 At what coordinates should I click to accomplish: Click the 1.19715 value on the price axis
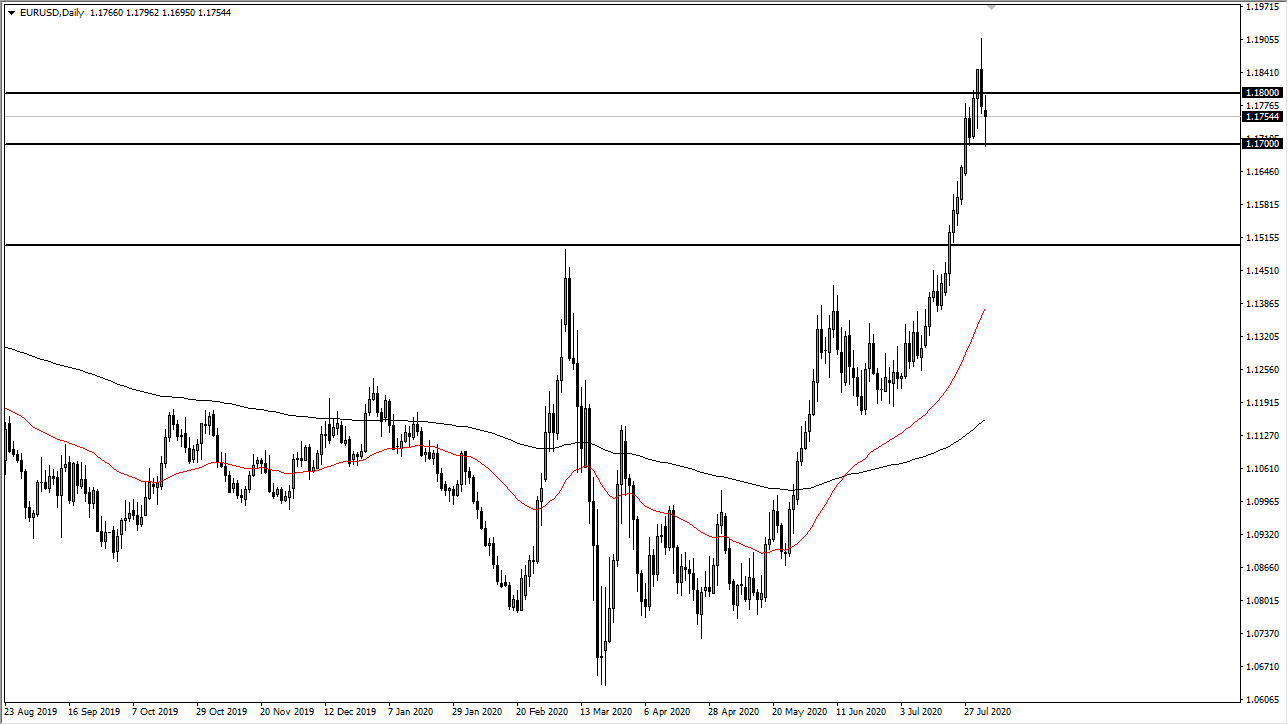click(1262, 7)
